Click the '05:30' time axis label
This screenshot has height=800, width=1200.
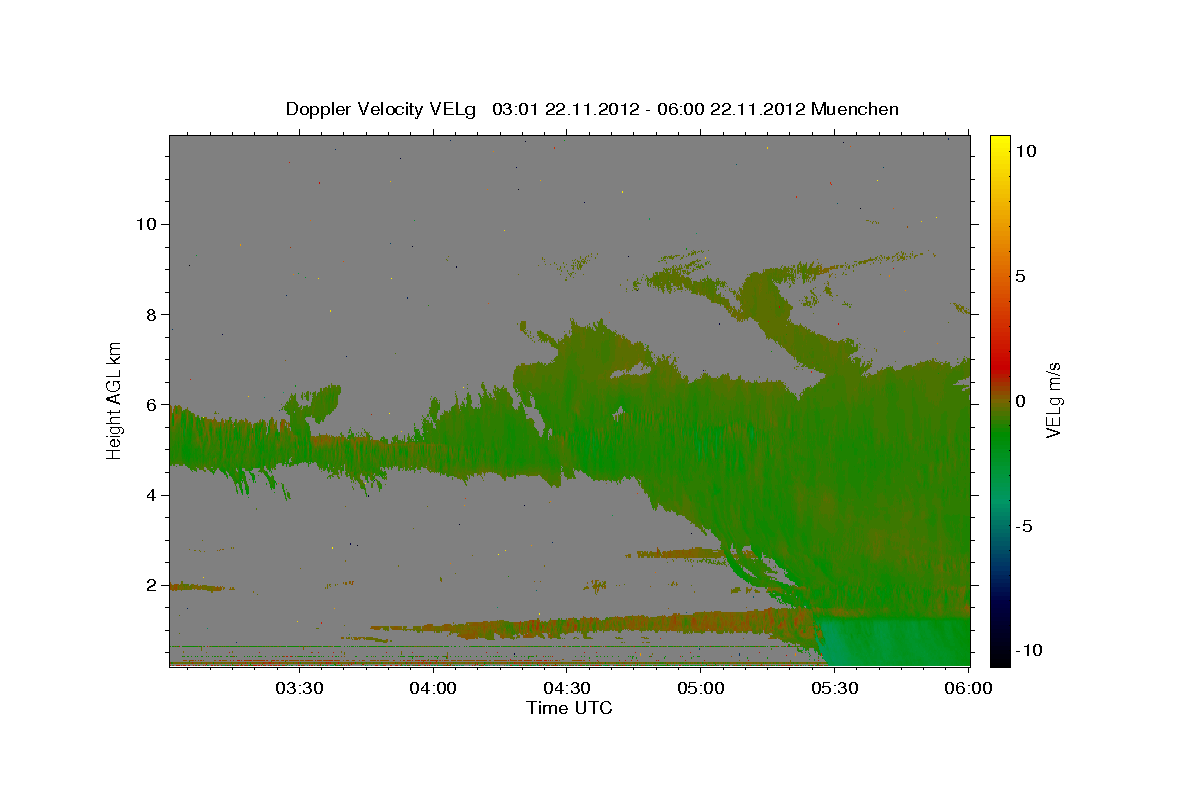[835, 688]
